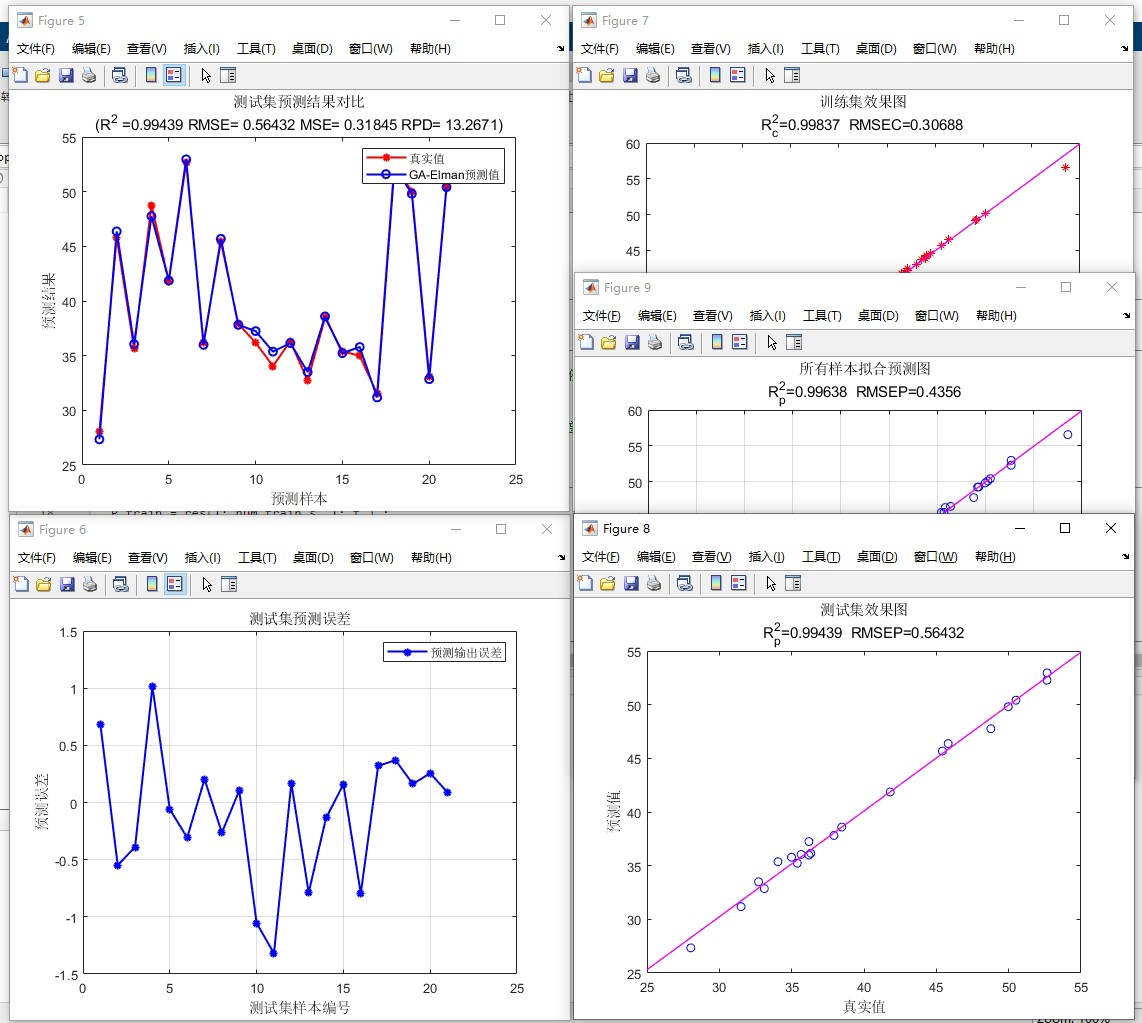The width and height of the screenshot is (1142, 1023).
Task: Save Figure 6 with the floppy disk icon
Action: [x=67, y=584]
